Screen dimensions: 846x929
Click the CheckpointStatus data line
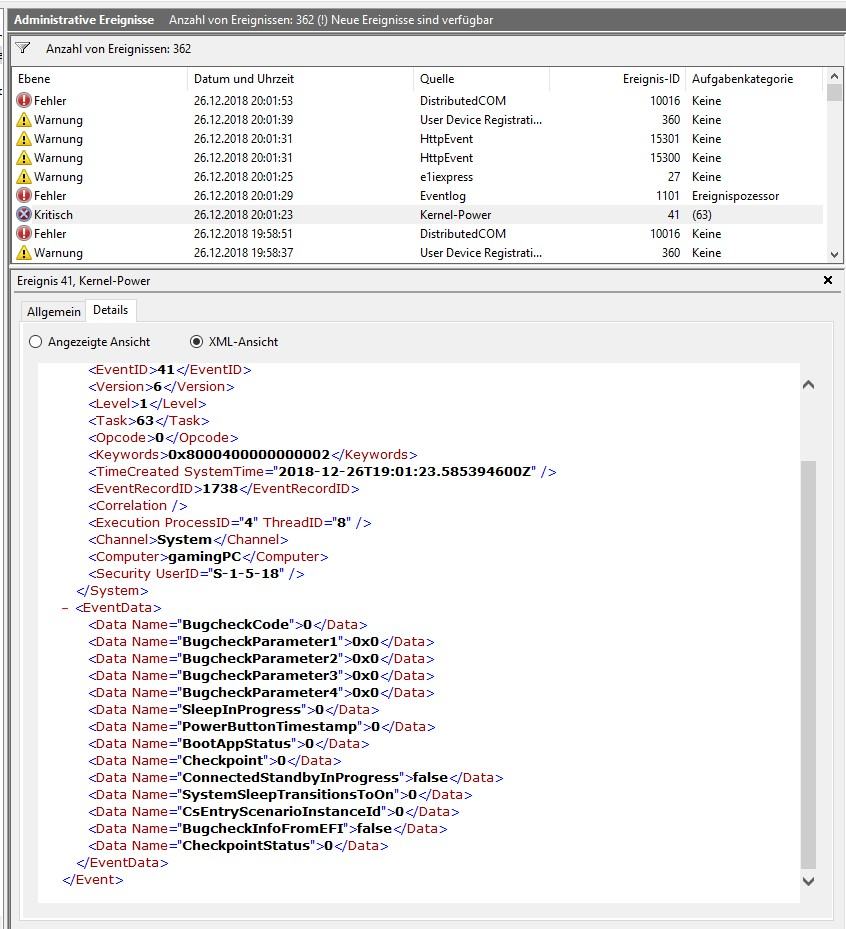(x=238, y=845)
